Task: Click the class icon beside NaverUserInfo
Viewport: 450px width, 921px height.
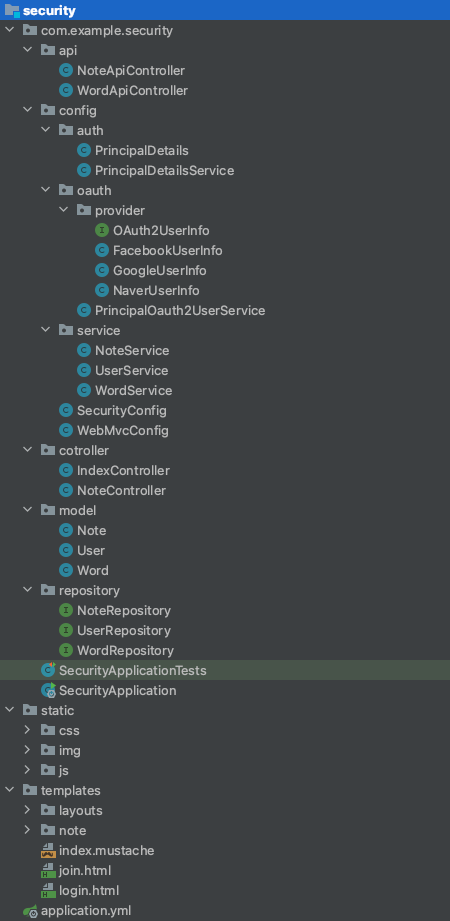Action: tap(102, 290)
